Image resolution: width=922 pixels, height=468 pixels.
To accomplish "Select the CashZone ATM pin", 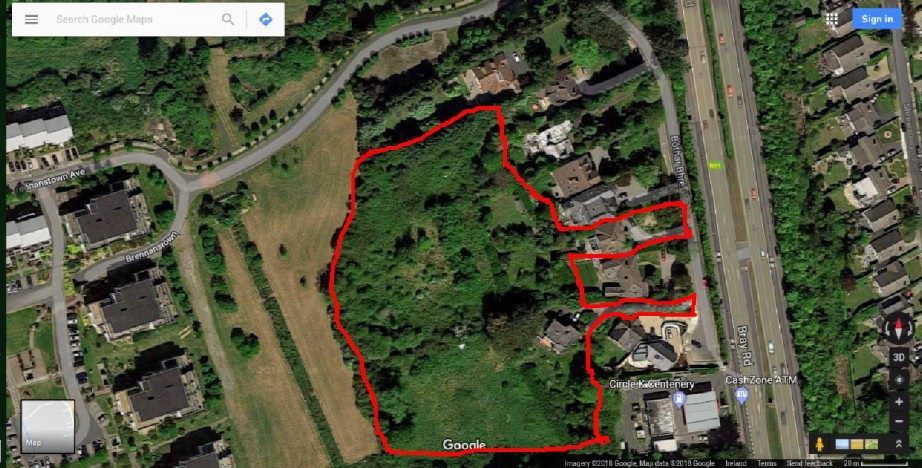I will click(741, 395).
